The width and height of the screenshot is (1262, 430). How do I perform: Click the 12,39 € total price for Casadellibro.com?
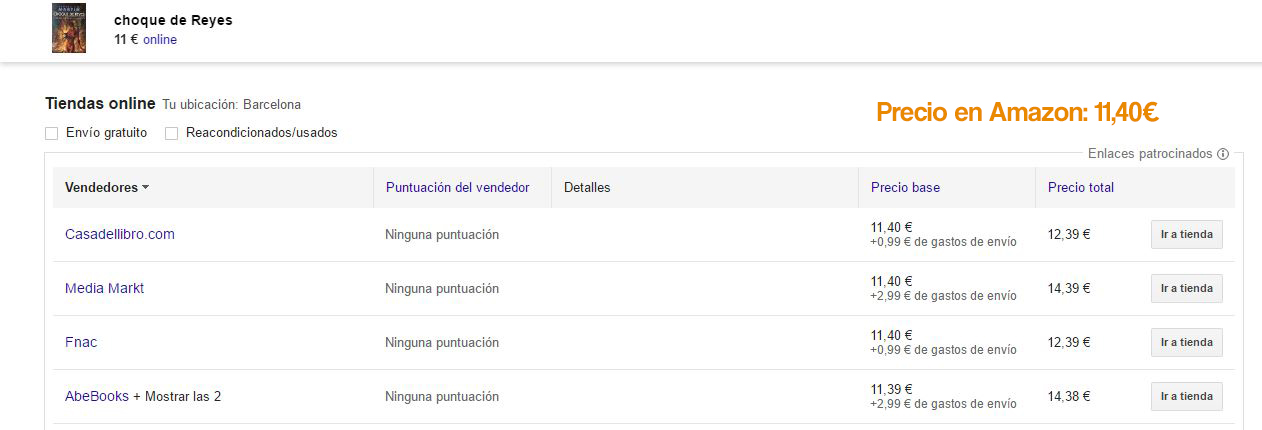[1069, 234]
